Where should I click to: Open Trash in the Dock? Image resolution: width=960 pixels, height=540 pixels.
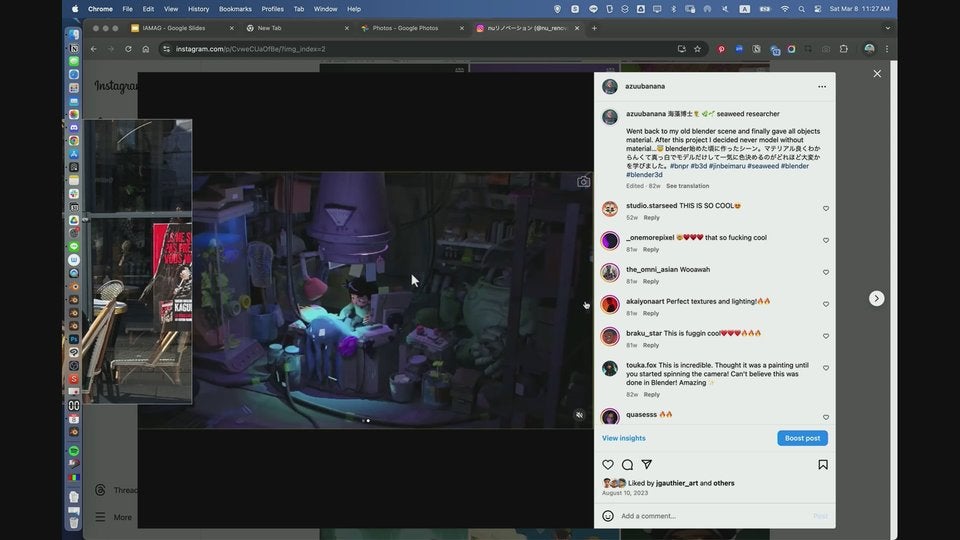point(73,522)
